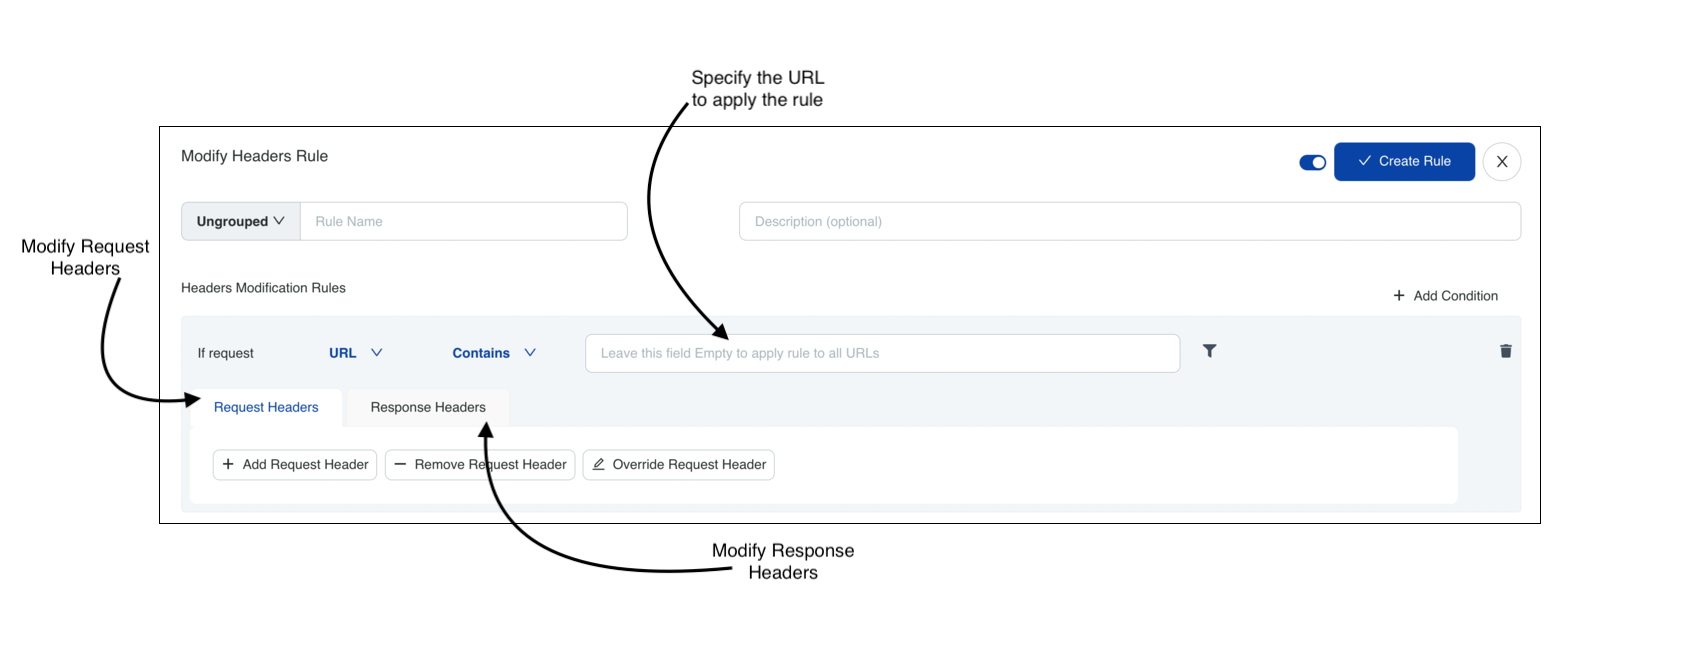The image size is (1700, 650).
Task: Switch to Request Headers tab
Action: click(x=266, y=407)
